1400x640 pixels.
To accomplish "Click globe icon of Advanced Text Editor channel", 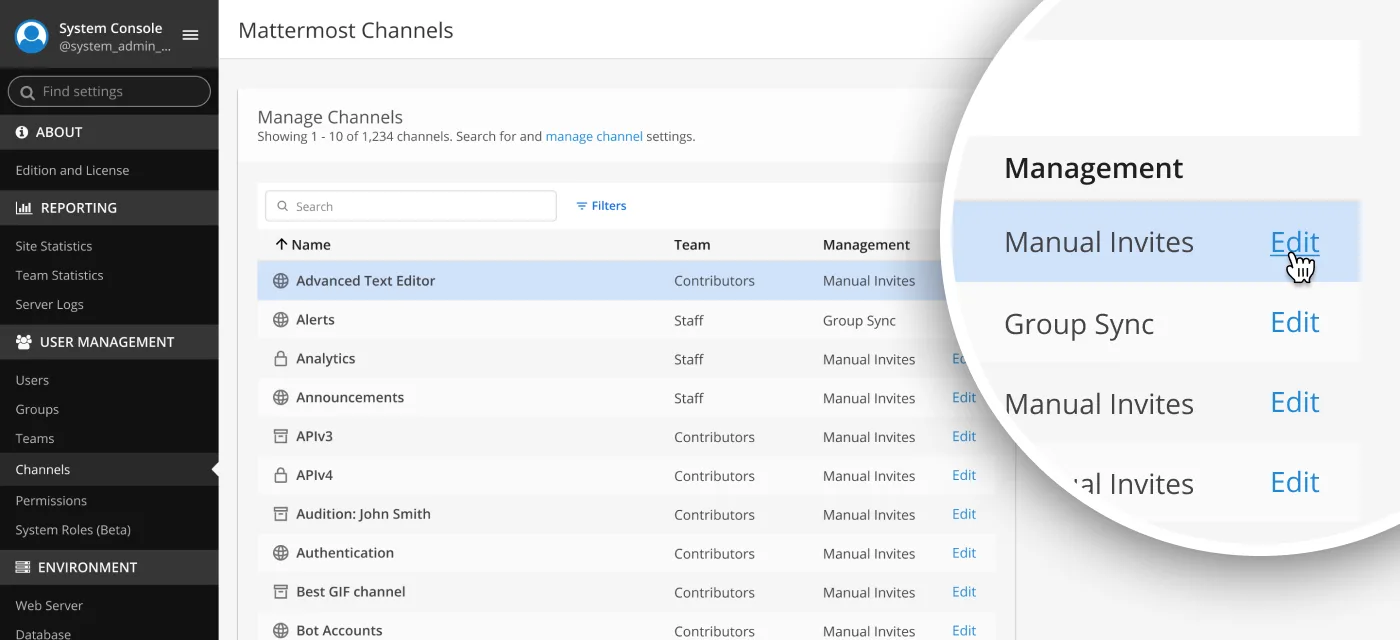I will pos(281,281).
